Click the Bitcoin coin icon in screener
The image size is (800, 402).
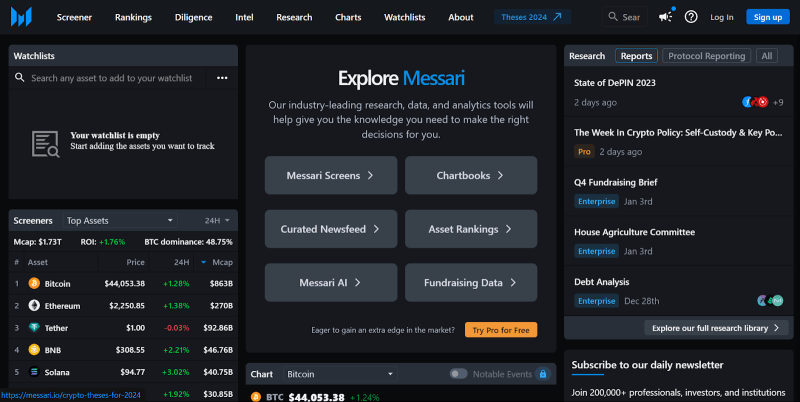point(34,283)
